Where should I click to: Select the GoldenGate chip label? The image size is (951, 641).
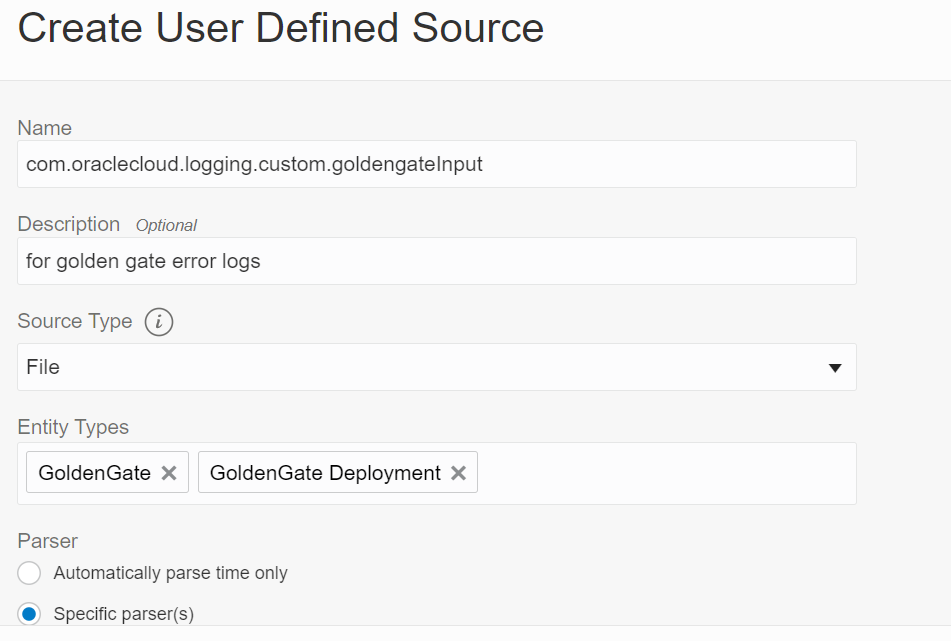[x=94, y=473]
